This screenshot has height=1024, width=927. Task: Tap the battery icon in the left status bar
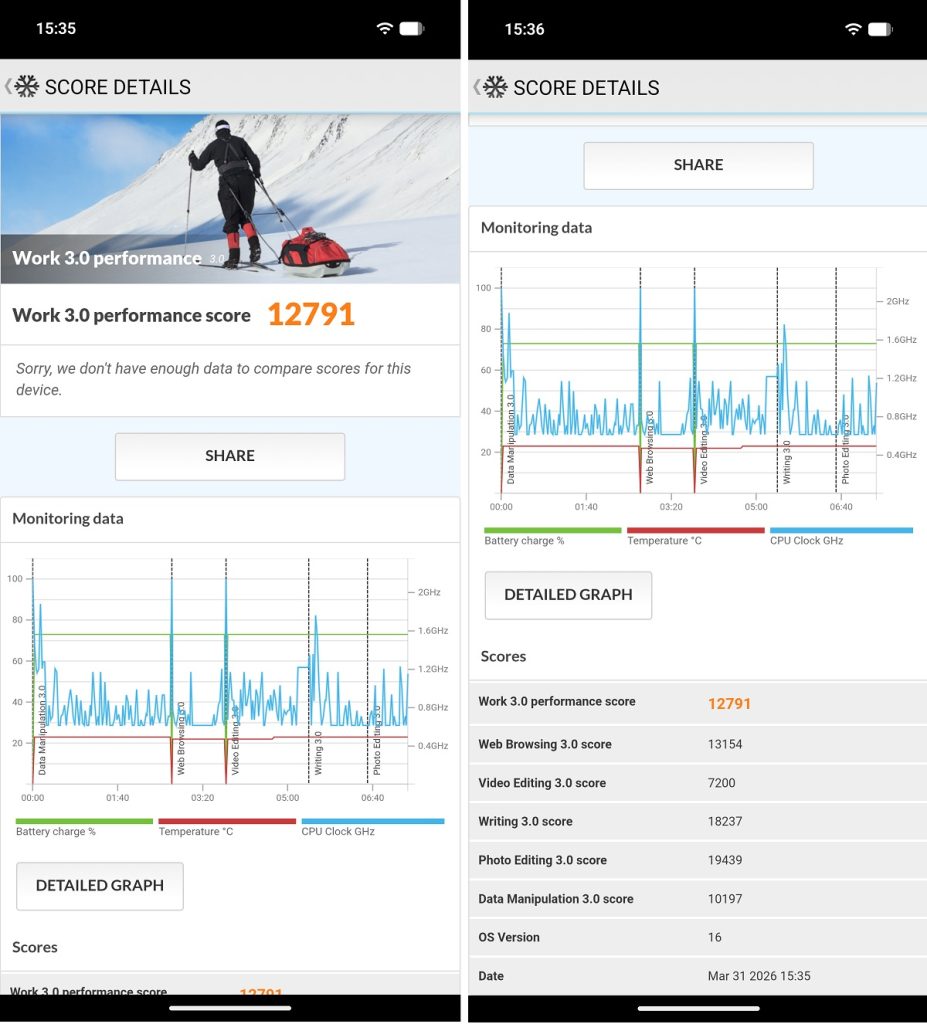pos(411,28)
